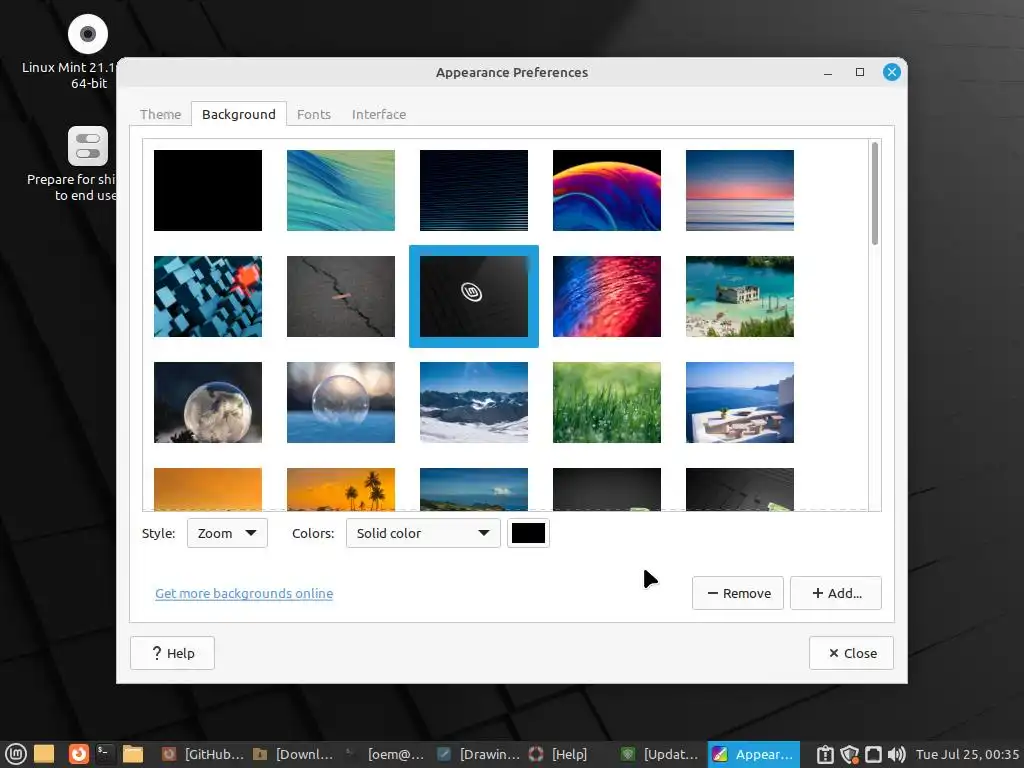Select the pink sunset horizon wallpaper
This screenshot has width=1024, height=768.
tap(740, 190)
